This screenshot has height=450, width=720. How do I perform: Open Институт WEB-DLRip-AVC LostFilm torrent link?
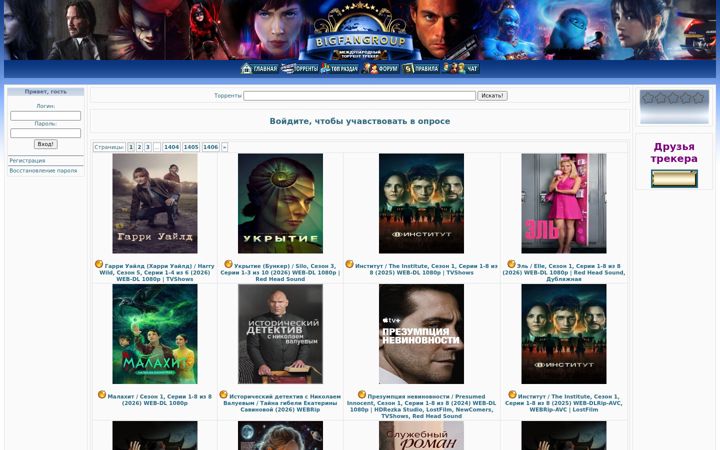pyautogui.click(x=564, y=403)
